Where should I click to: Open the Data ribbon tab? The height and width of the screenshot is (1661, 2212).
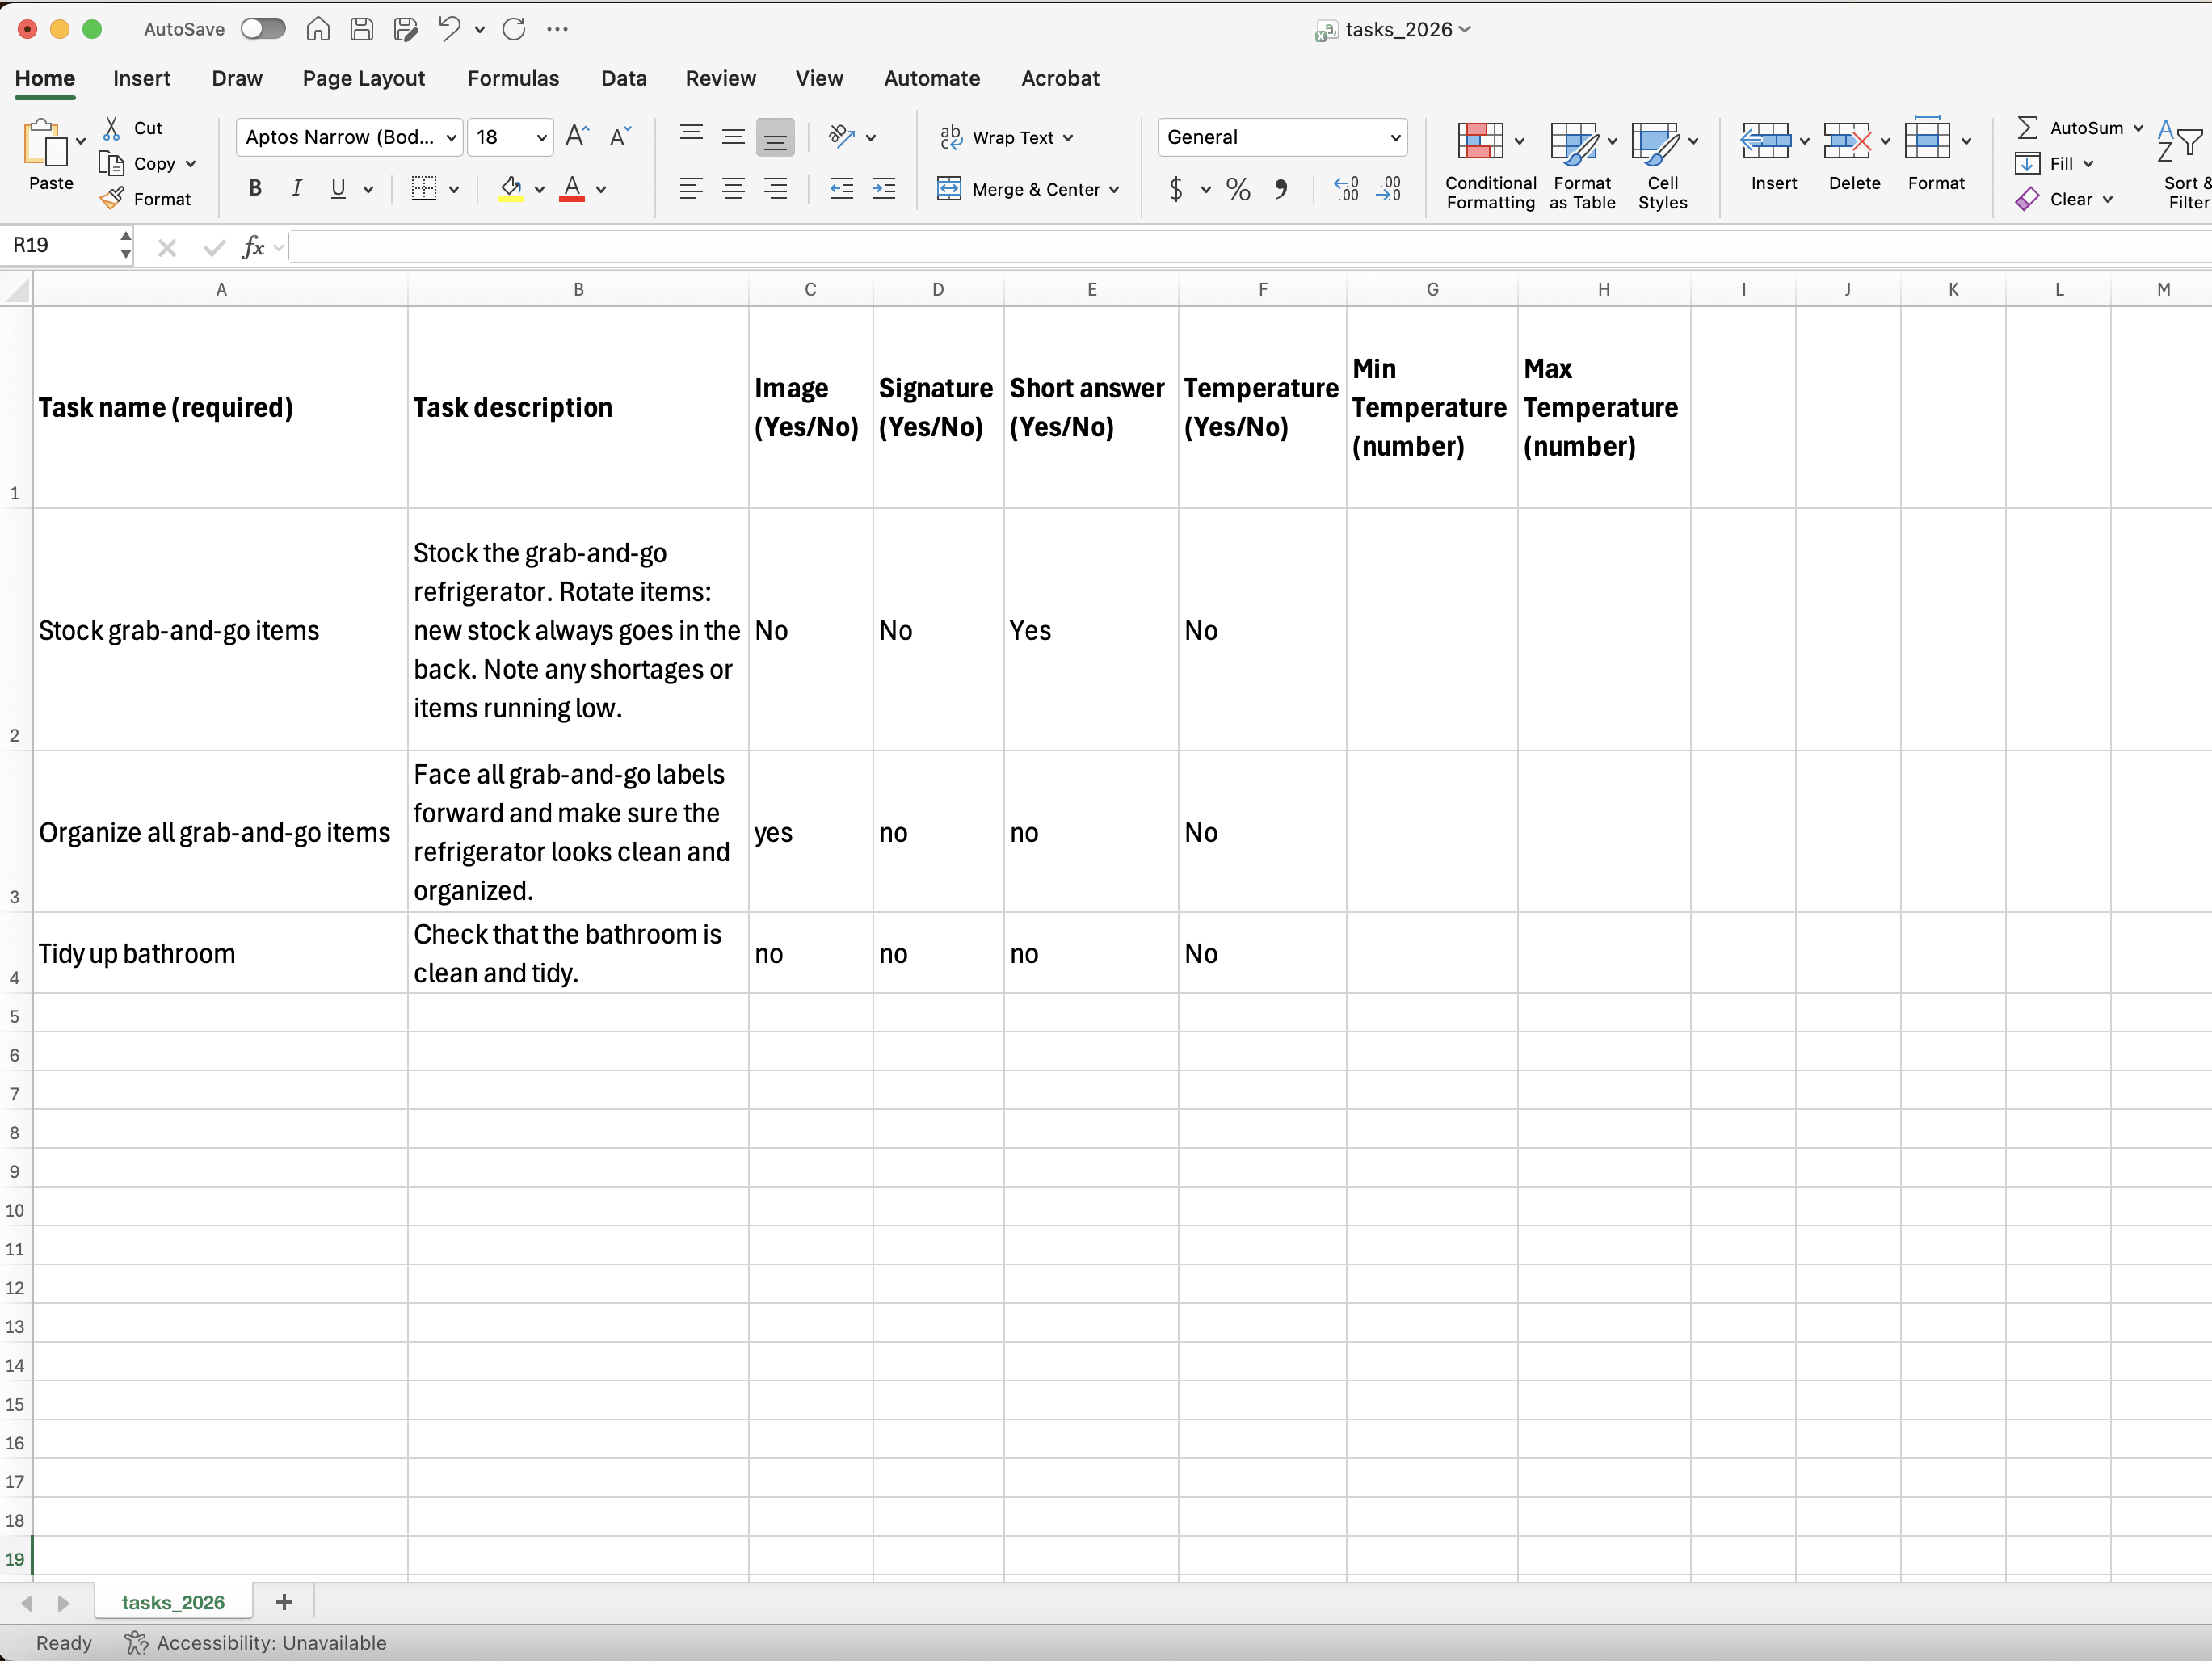point(623,78)
